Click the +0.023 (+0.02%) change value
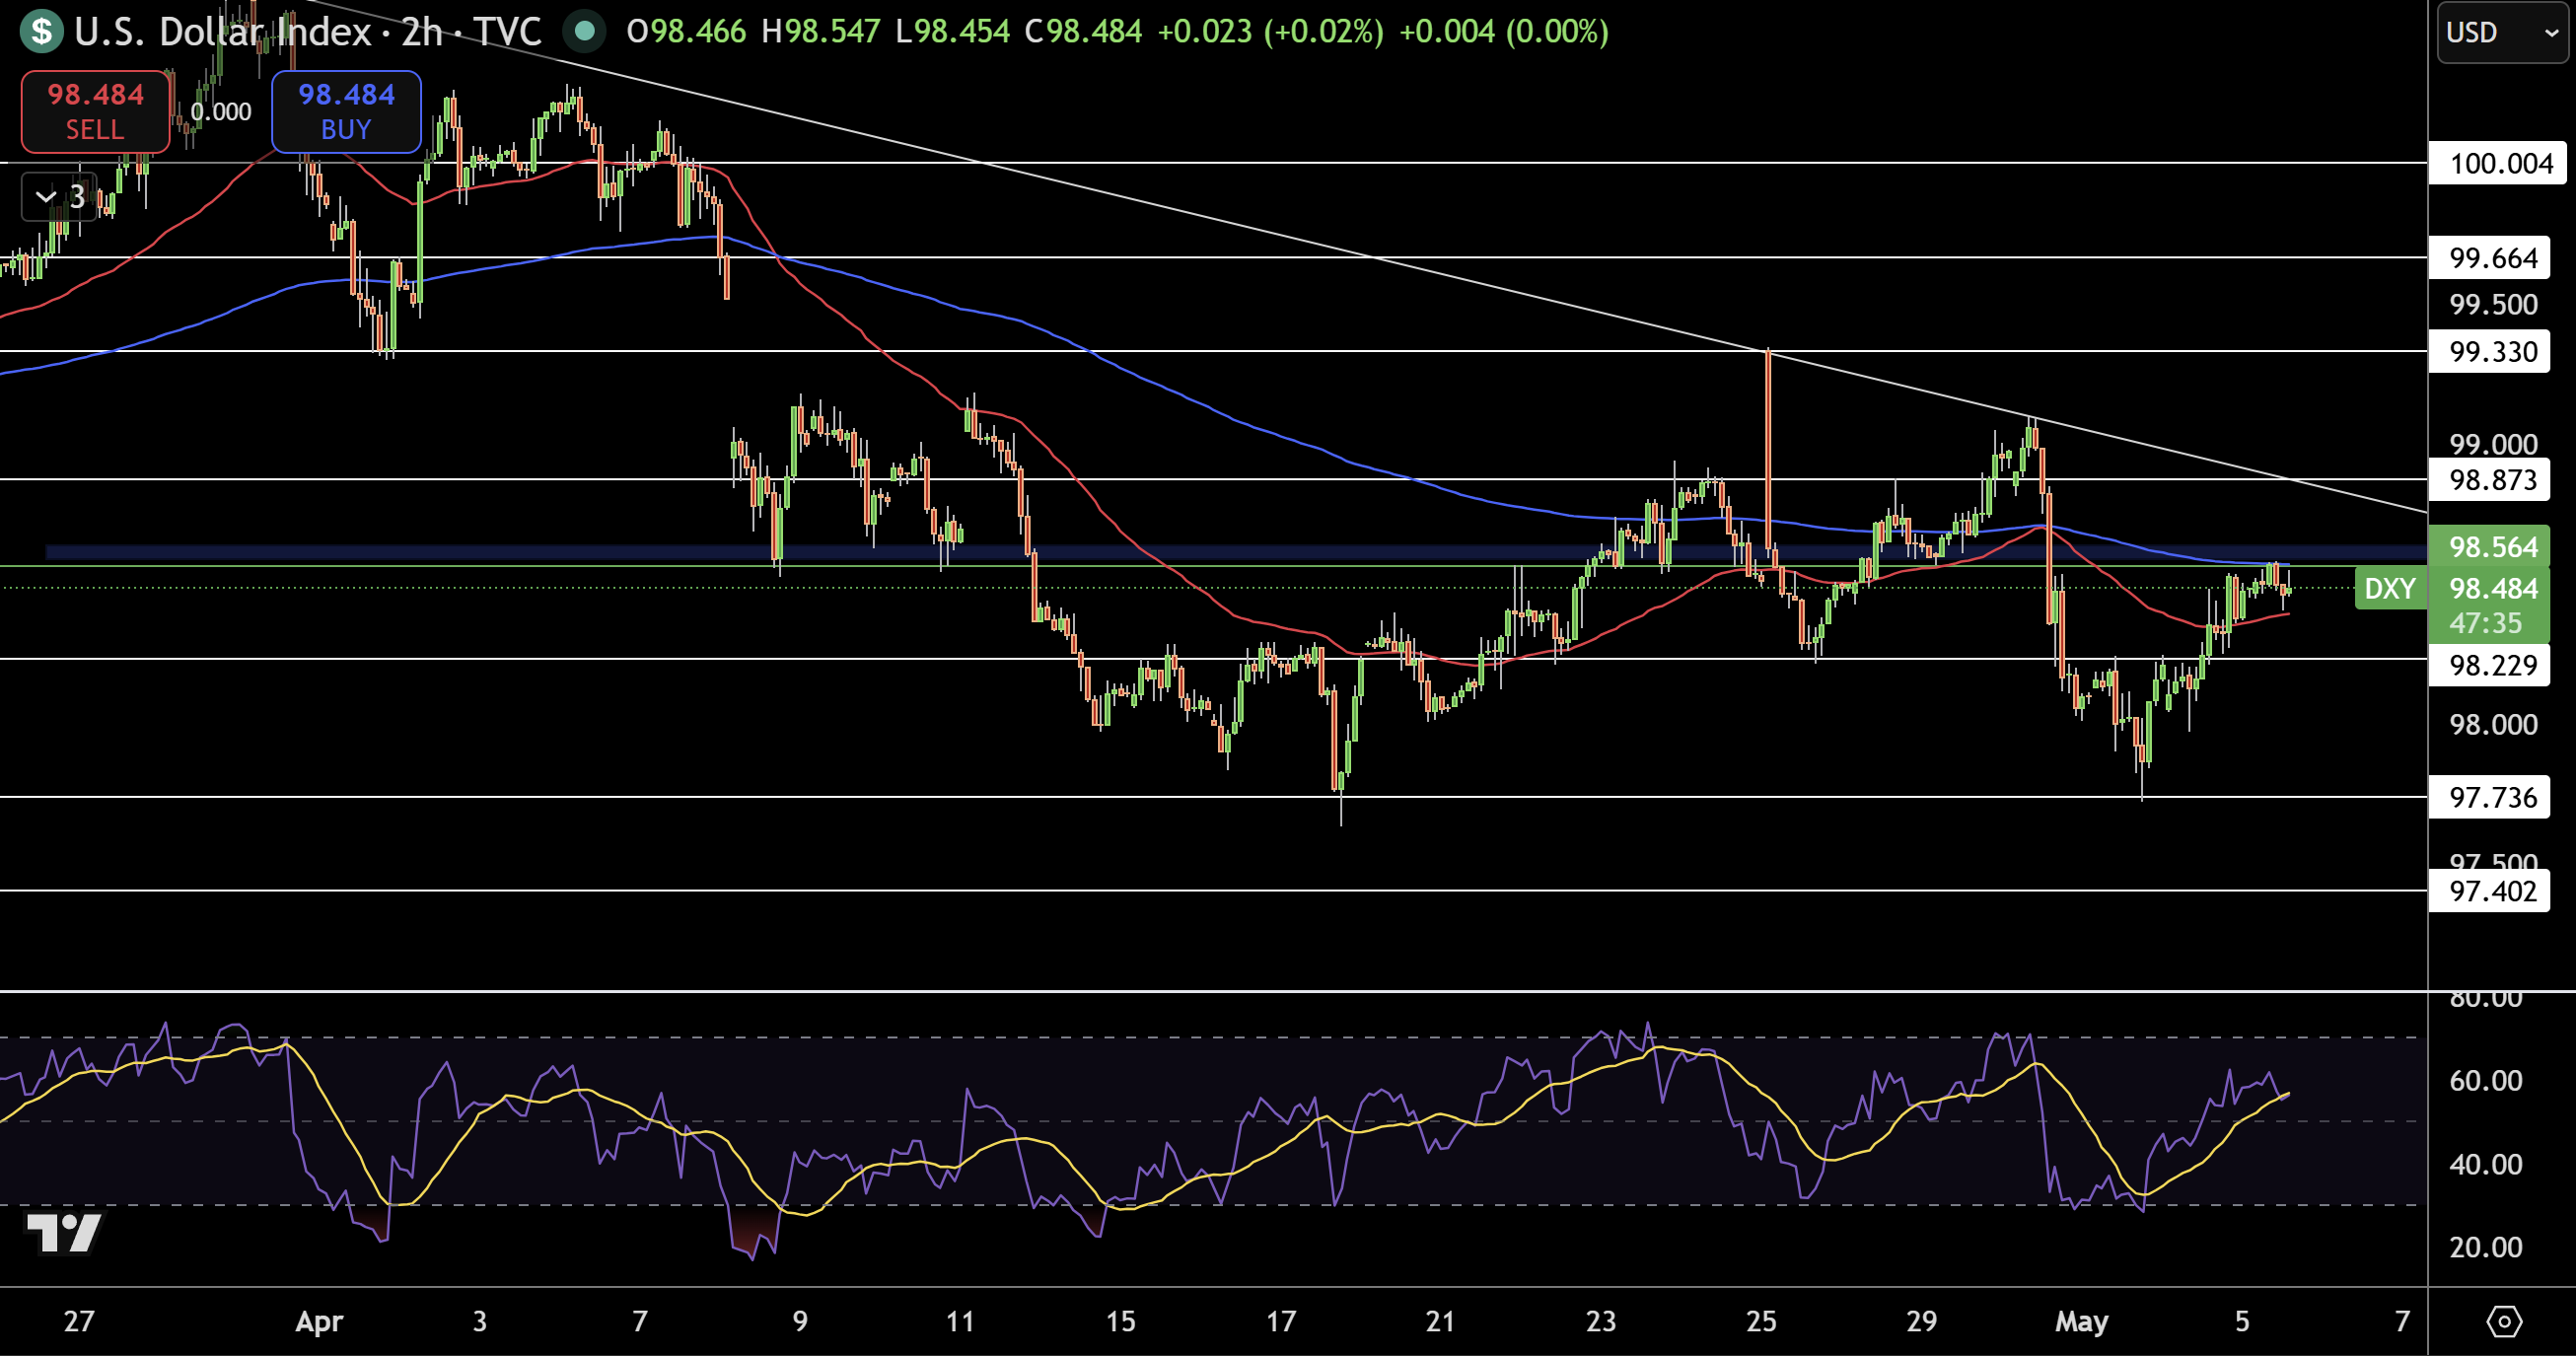 [1270, 31]
